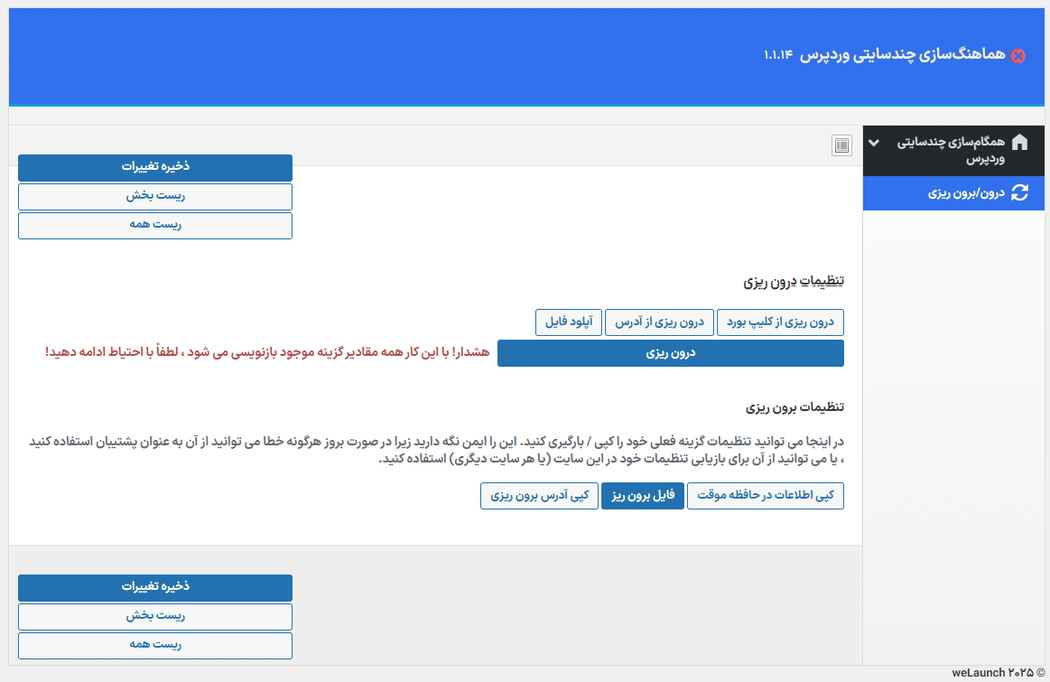Copy settings using کپی اطلاعات در حافظه موقت

(x=765, y=495)
